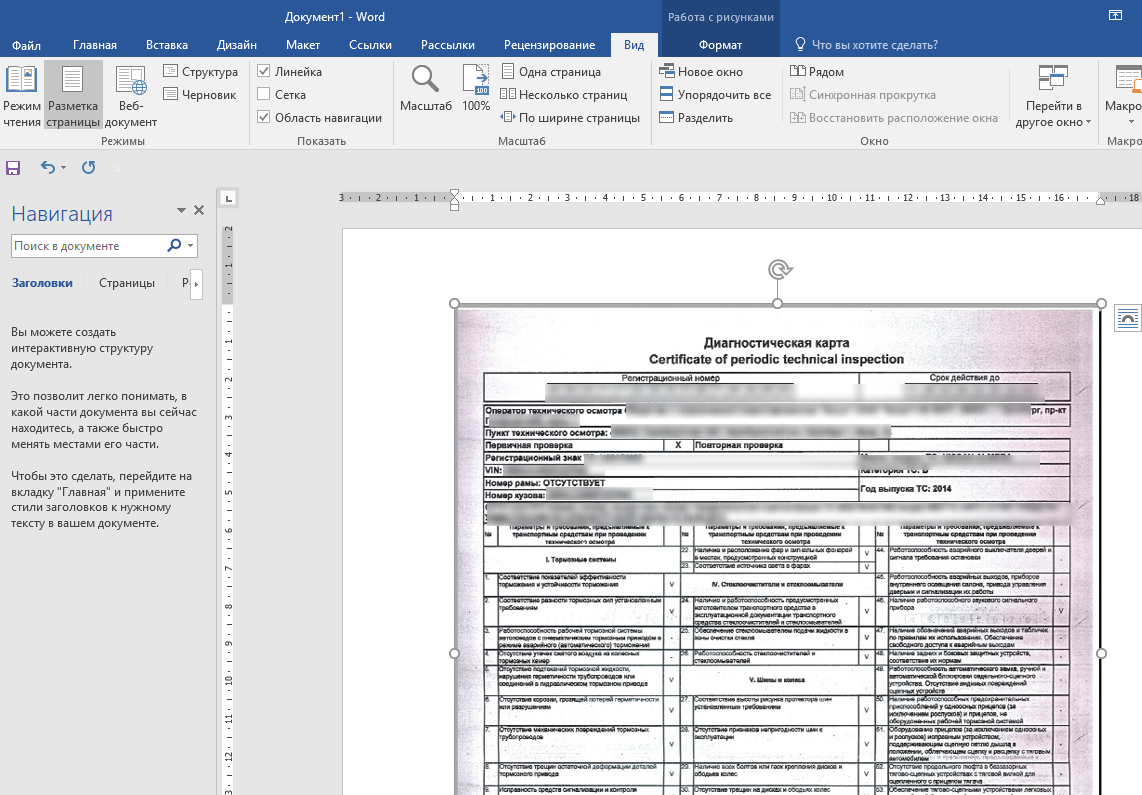Open the Вставка ribbon tab

pos(166,45)
